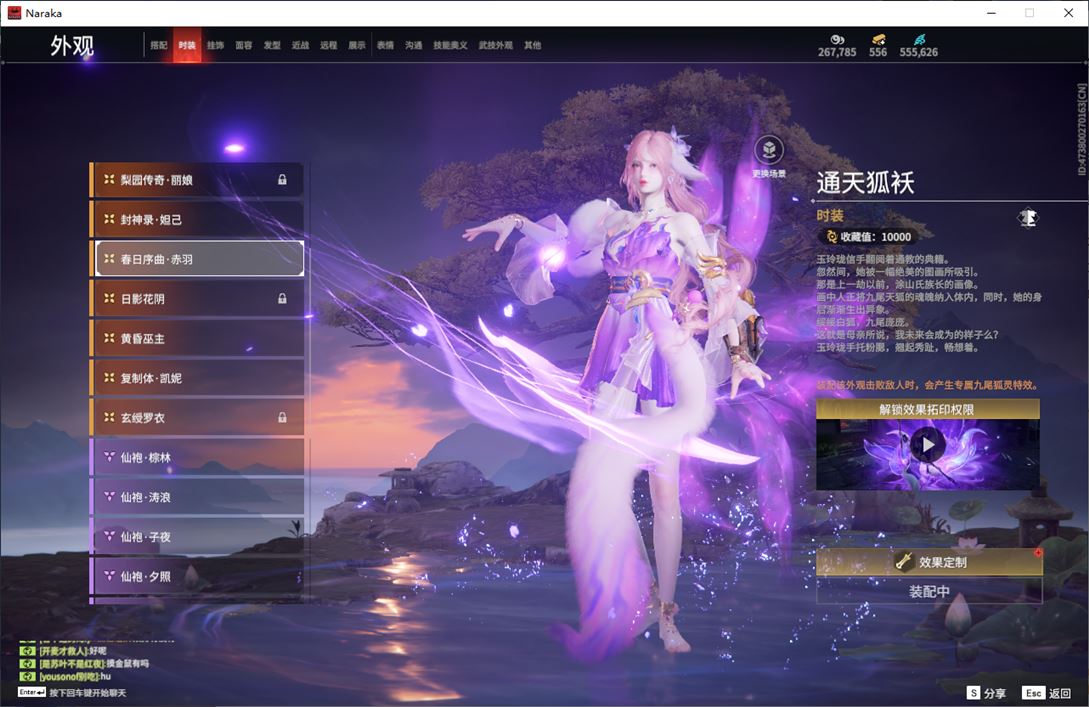Click the chat channel icon beside 开麦才救人
Screen dimensions: 1089x707
point(28,651)
